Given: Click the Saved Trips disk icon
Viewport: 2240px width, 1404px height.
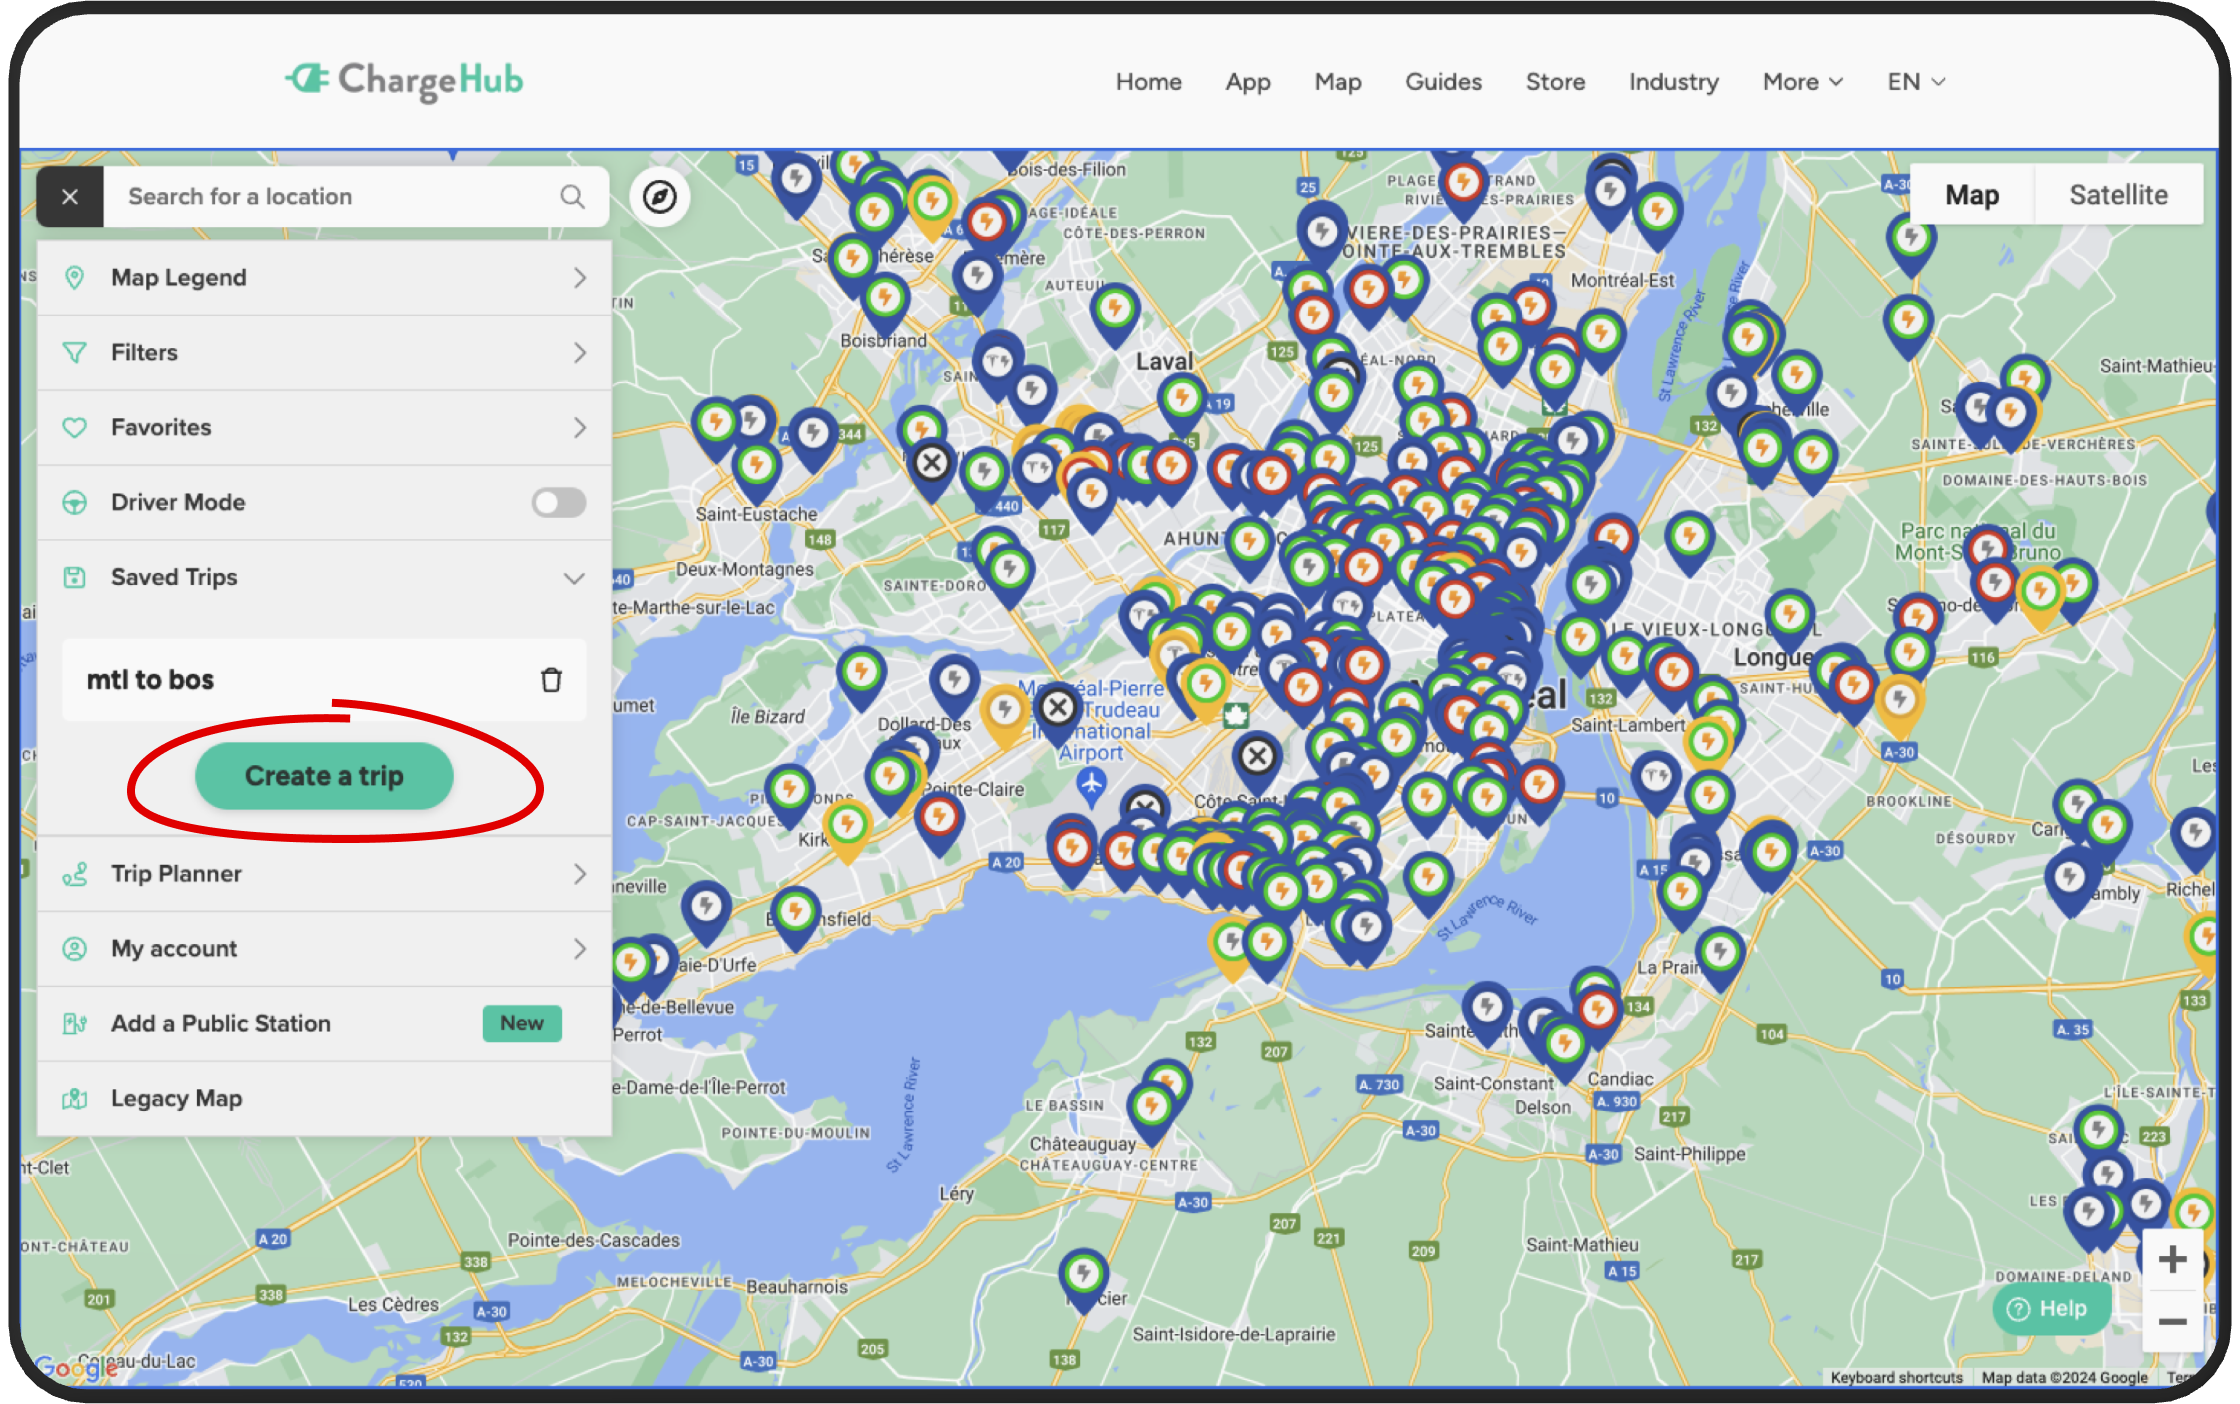Looking at the screenshot, I should tap(76, 577).
